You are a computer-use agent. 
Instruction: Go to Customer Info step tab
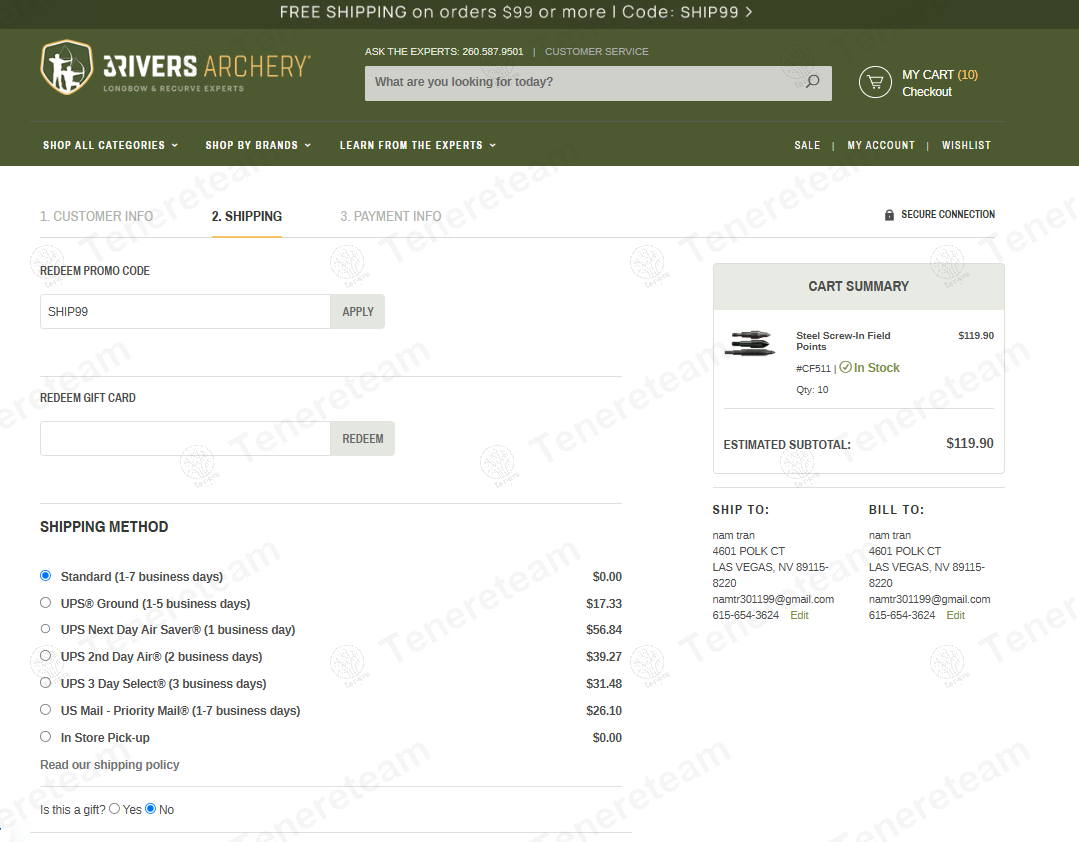pos(97,216)
